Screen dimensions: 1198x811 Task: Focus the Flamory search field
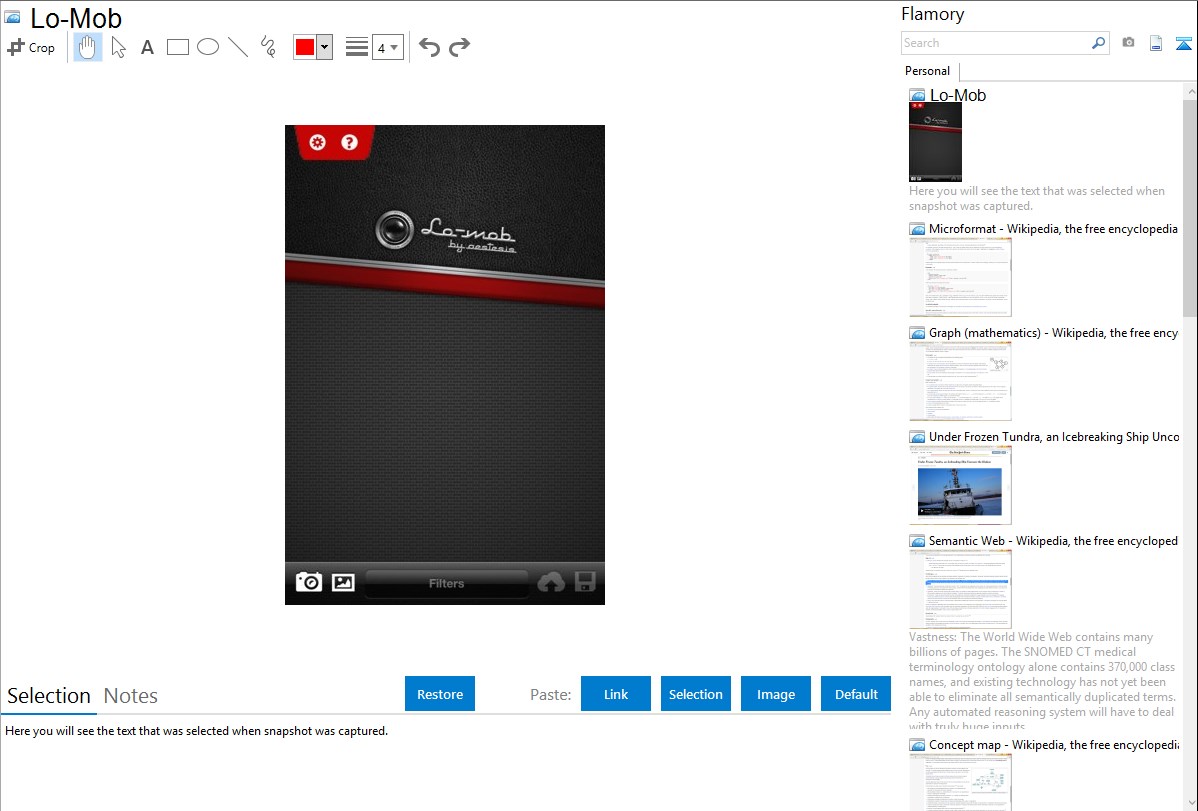995,43
